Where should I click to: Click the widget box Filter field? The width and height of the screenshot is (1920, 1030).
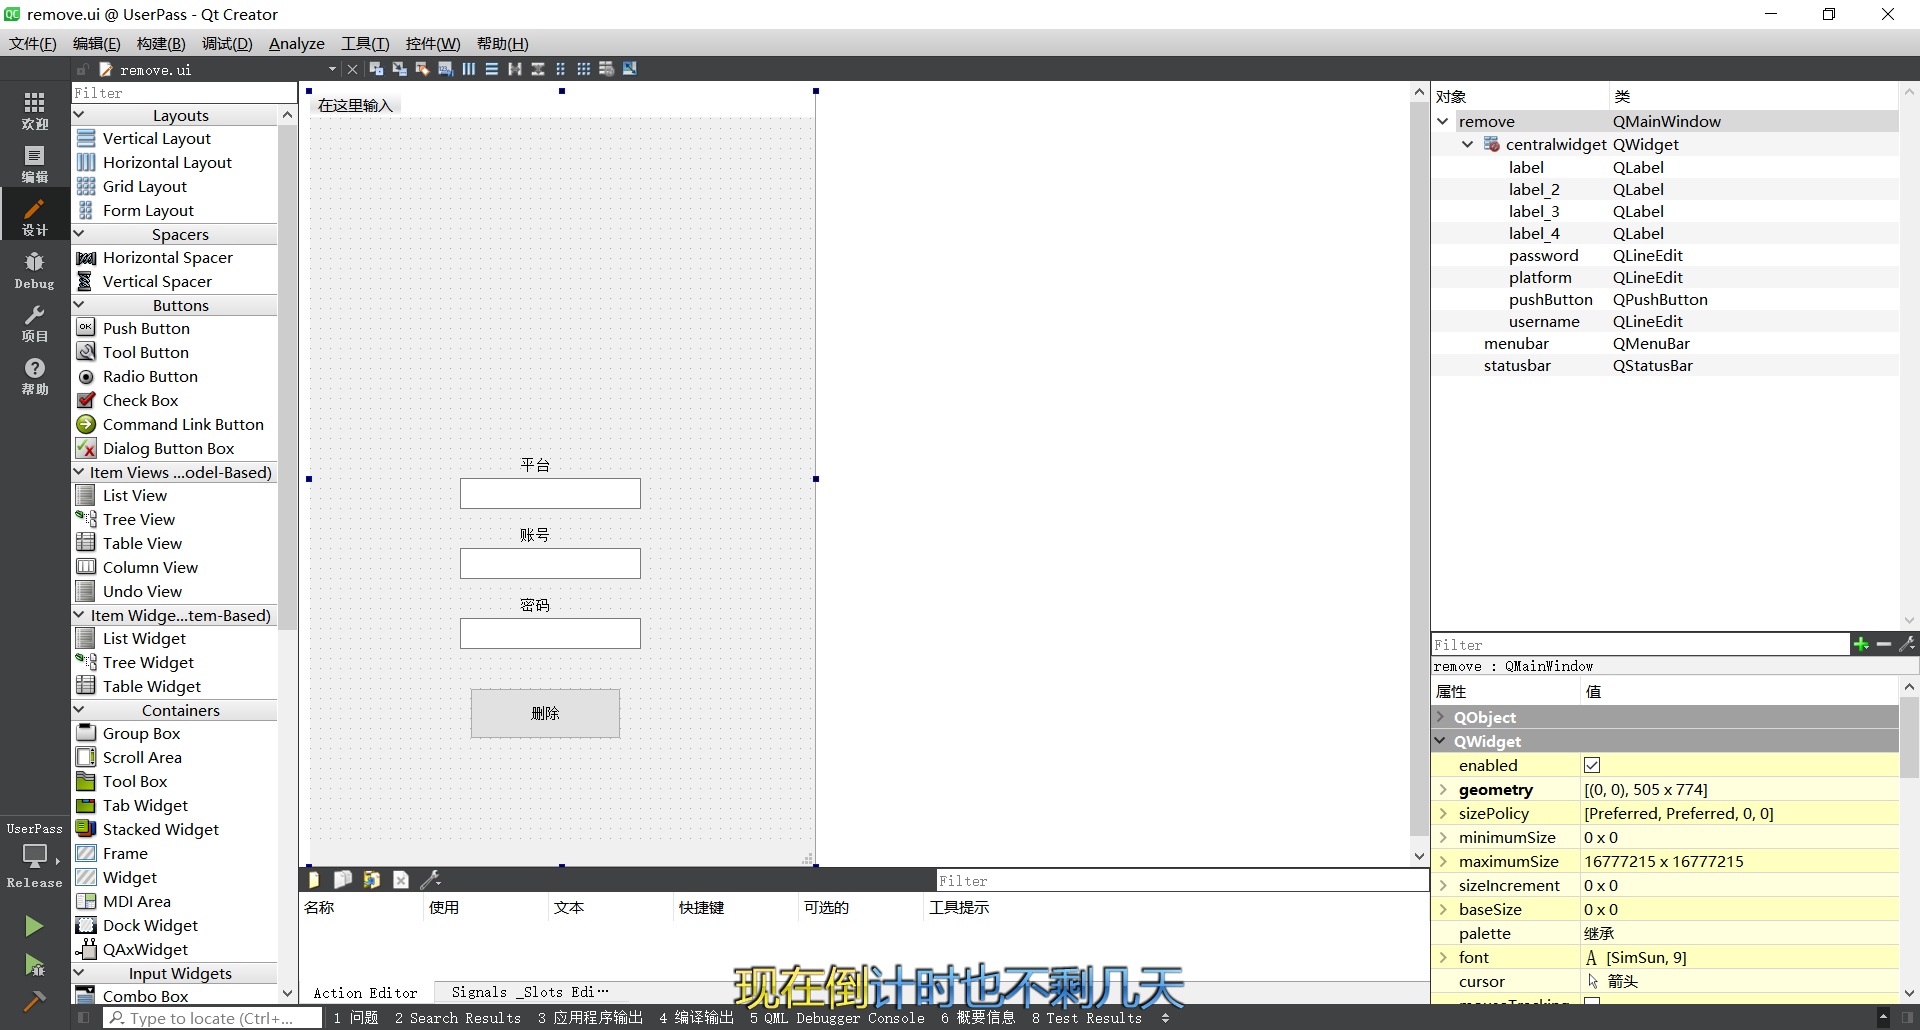click(184, 93)
